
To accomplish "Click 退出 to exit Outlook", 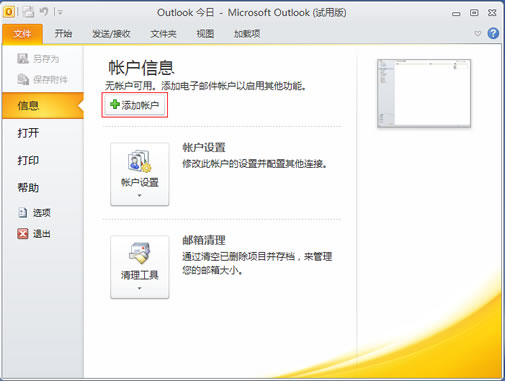I will point(34,234).
